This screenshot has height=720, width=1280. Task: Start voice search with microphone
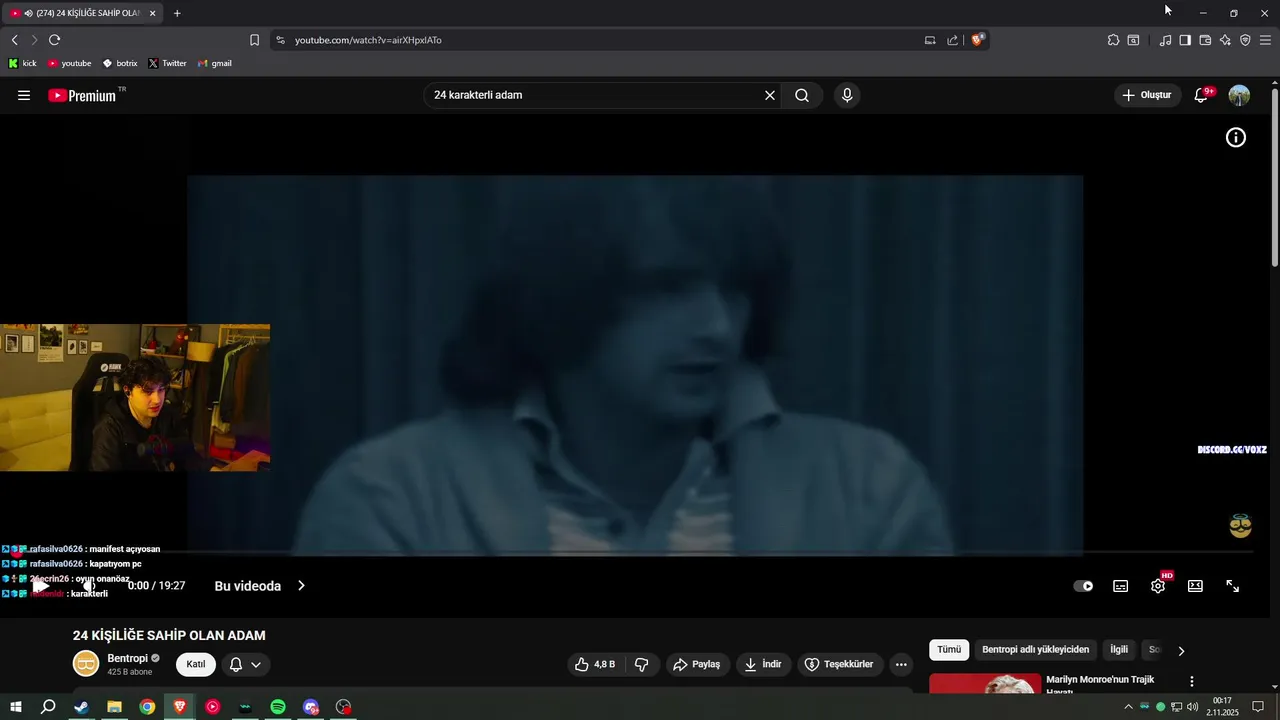[847, 95]
